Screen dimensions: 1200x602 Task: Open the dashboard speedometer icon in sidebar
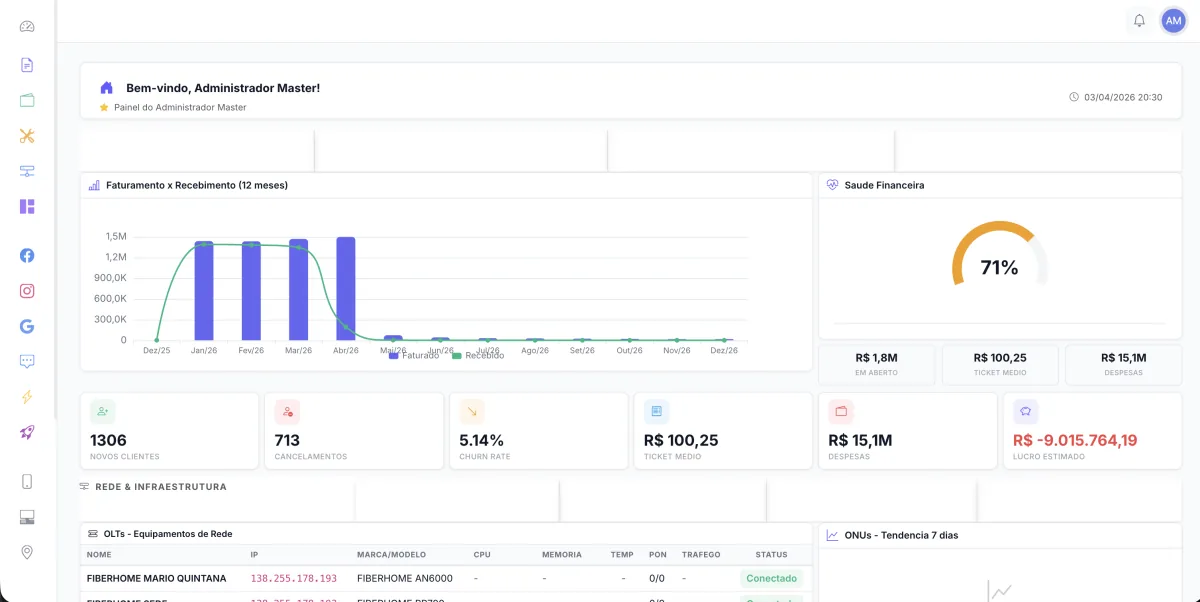(x=27, y=27)
